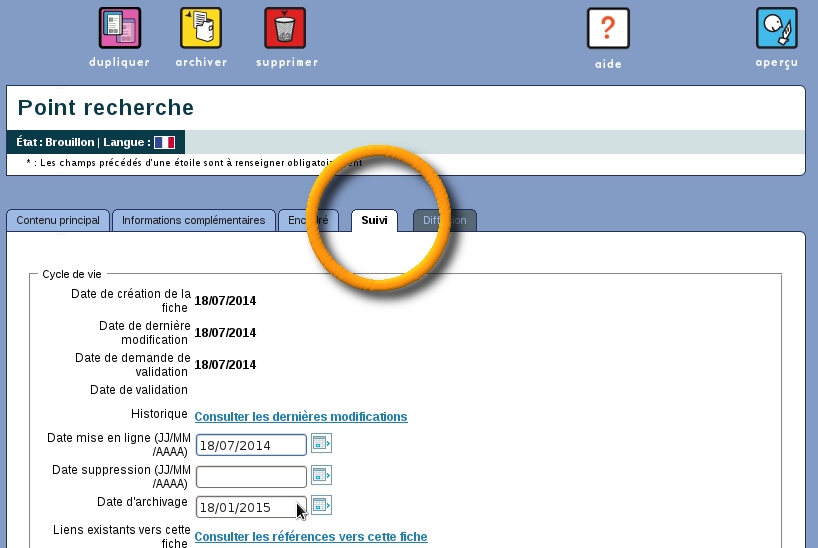Go to the Diffusion tab

pyautogui.click(x=445, y=221)
